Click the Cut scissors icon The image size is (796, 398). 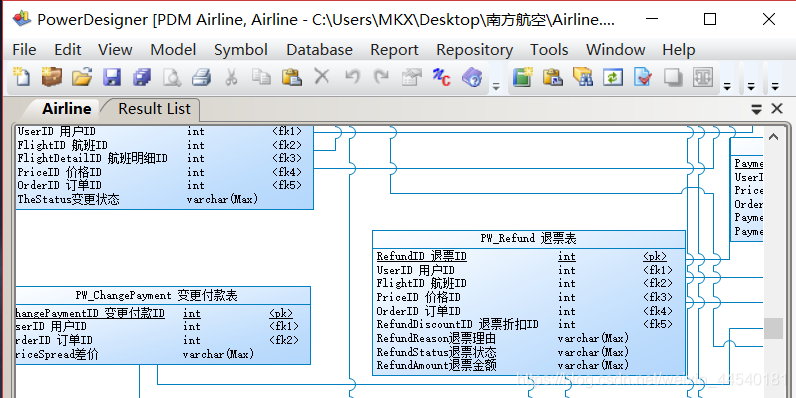(x=231, y=77)
